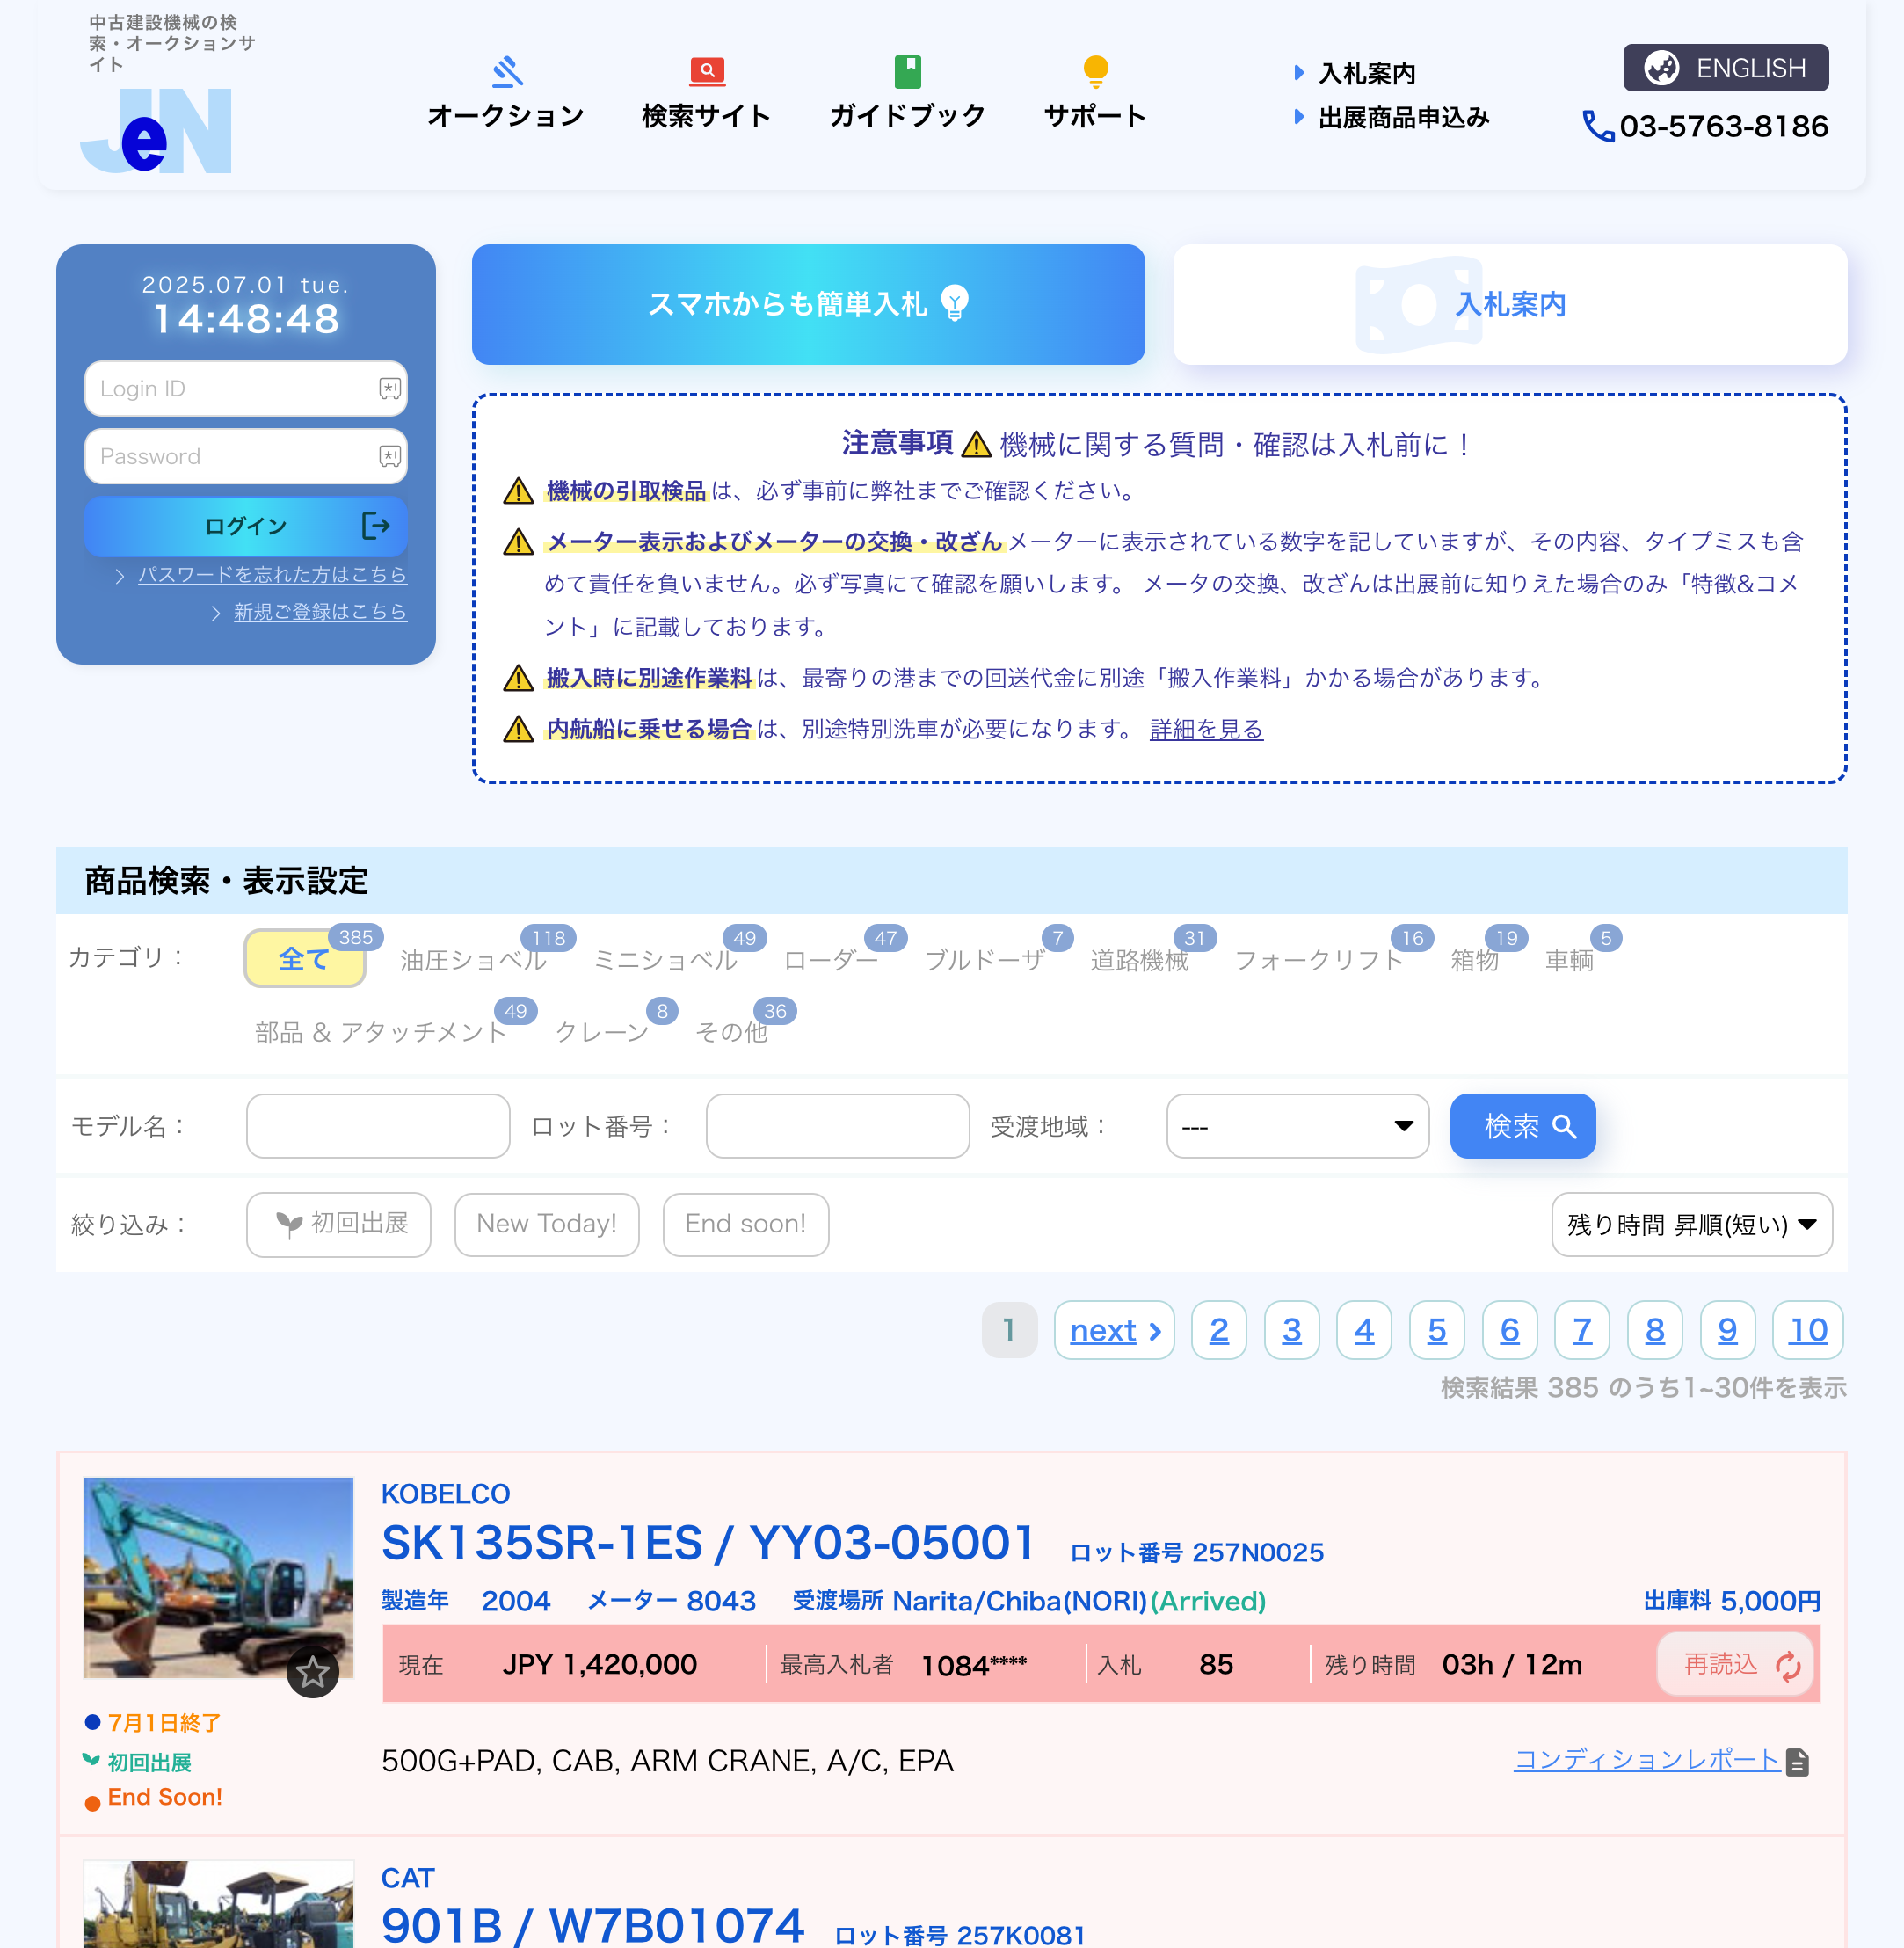The image size is (1904, 1948).
Task: Click the globe icon on ENGLISH button
Action: click(x=1661, y=68)
